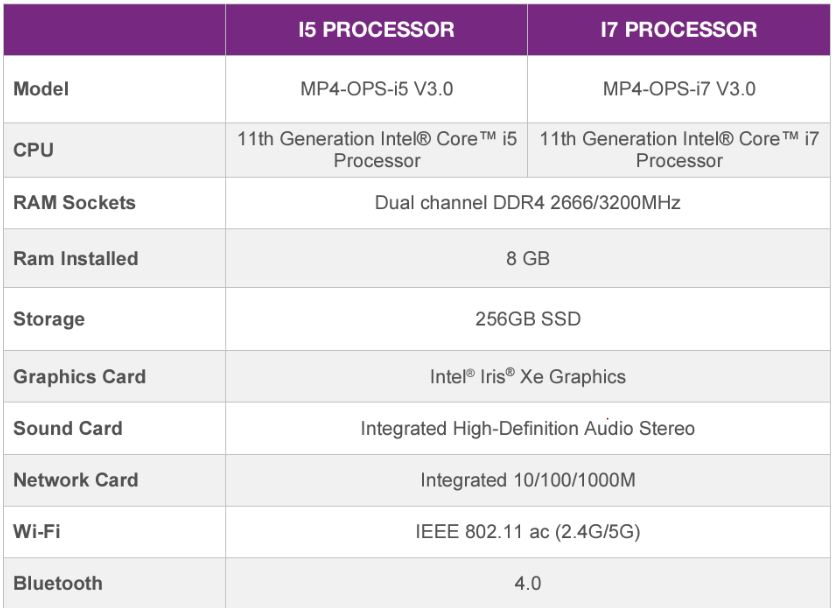Select the 8 GB RAM value
Viewport: 834px width, 608px height.
point(528,259)
